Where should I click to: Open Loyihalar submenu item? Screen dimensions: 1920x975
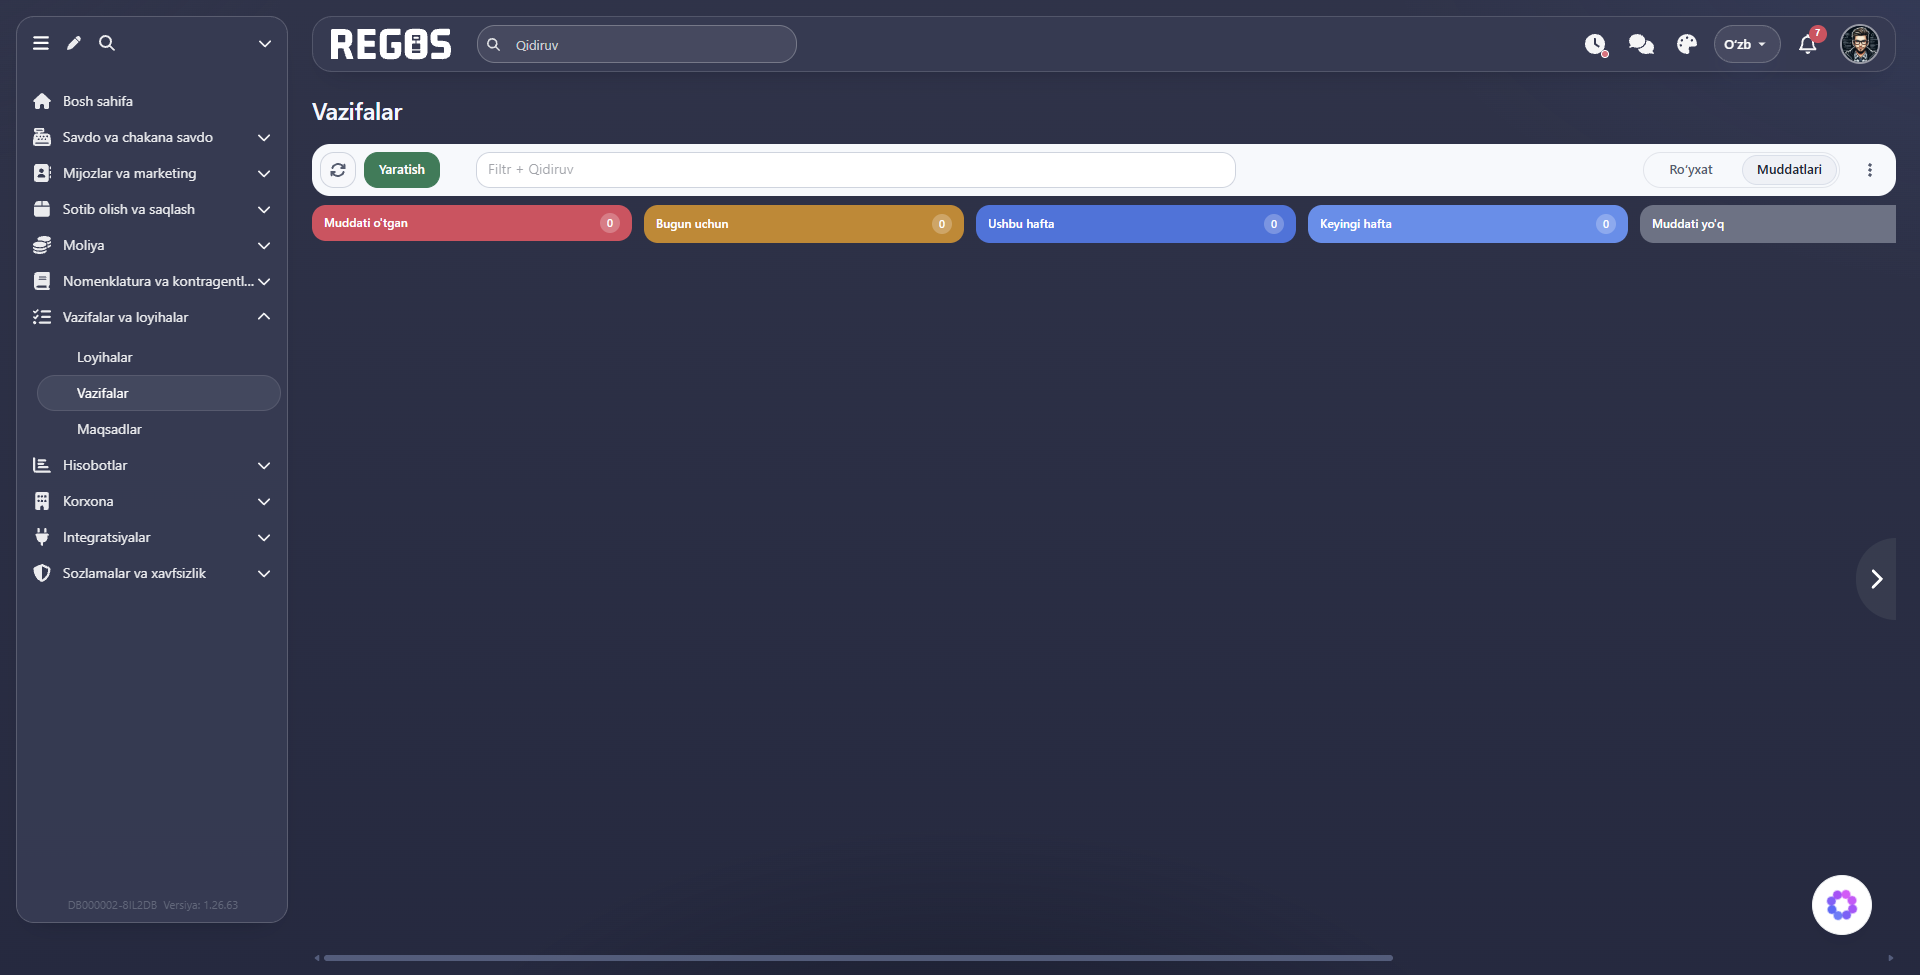[159, 357]
